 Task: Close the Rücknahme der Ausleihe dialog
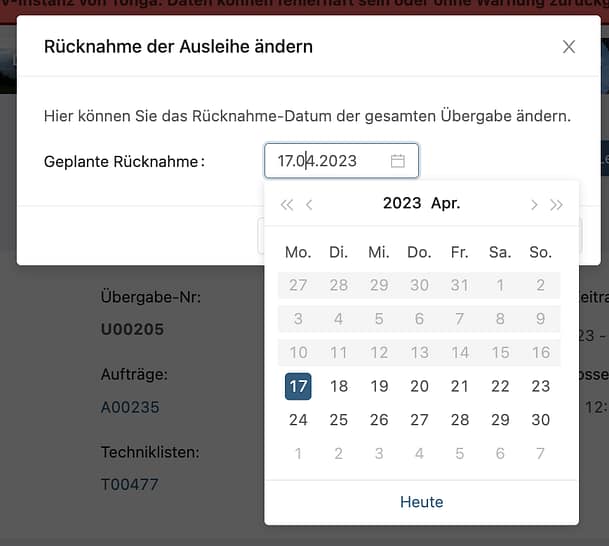pos(568,46)
